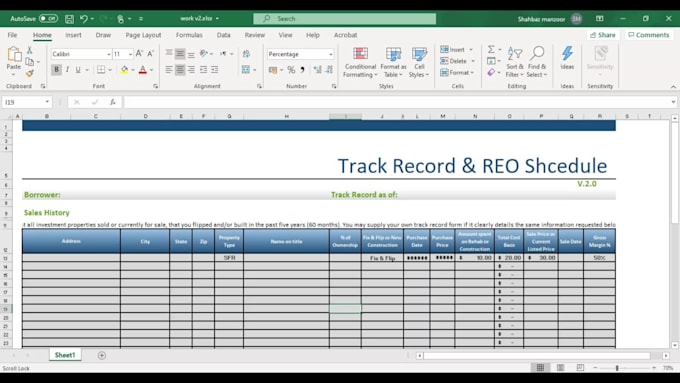Image resolution: width=680 pixels, height=383 pixels.
Task: Toggle middle vertical alignment
Action: tap(180, 54)
